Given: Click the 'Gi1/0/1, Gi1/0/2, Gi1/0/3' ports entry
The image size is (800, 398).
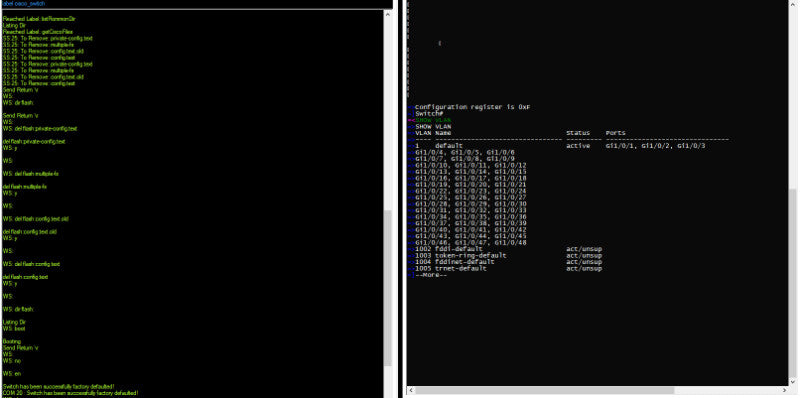Looking at the screenshot, I should 656,146.
